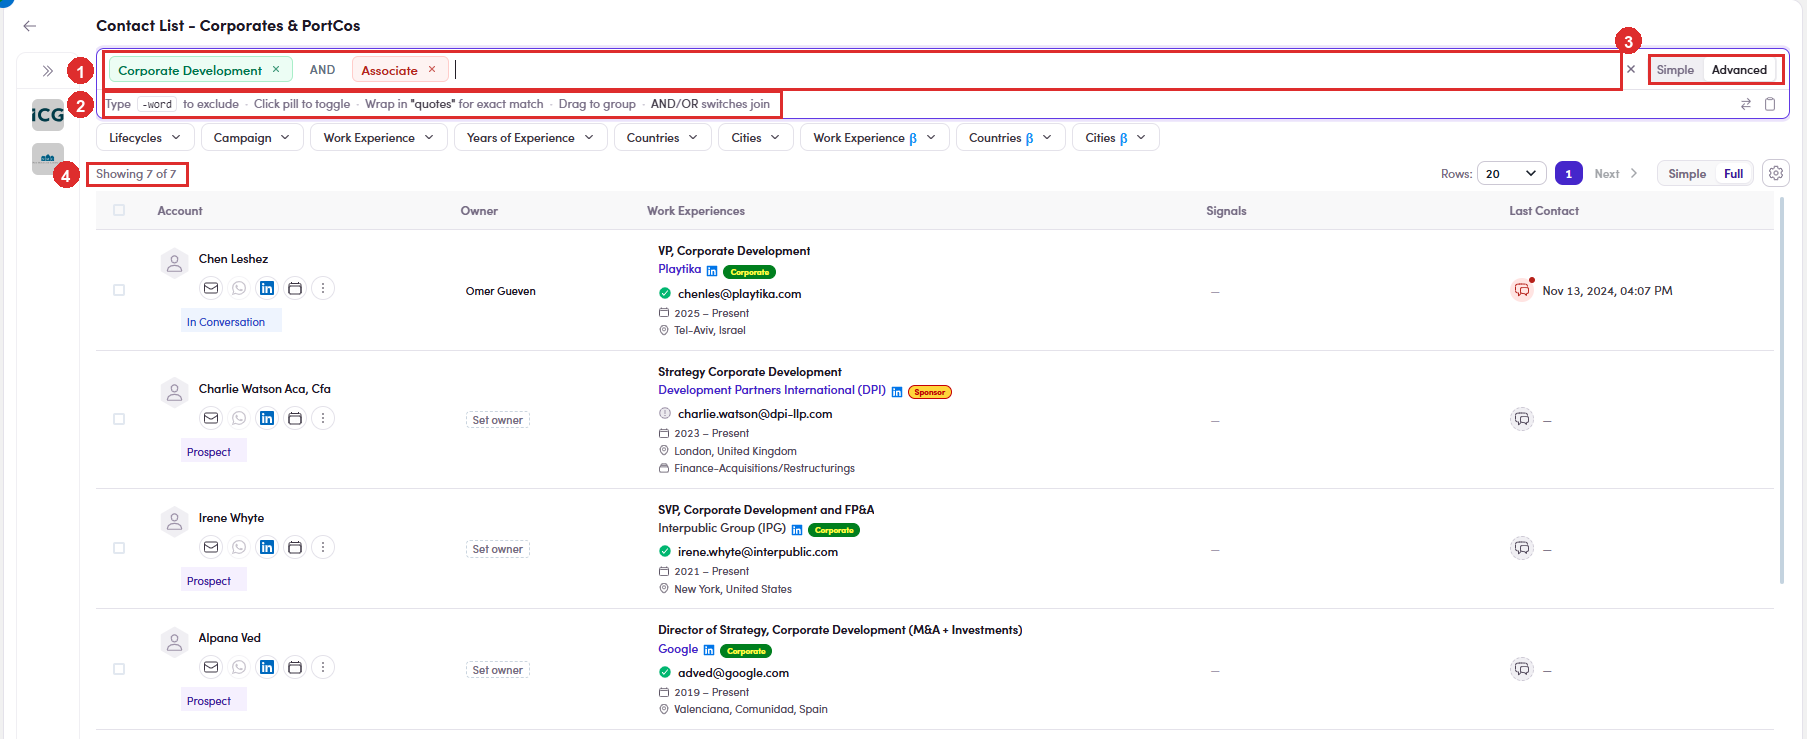Click the swap arrows icon under search
The height and width of the screenshot is (739, 1807).
coord(1746,104)
